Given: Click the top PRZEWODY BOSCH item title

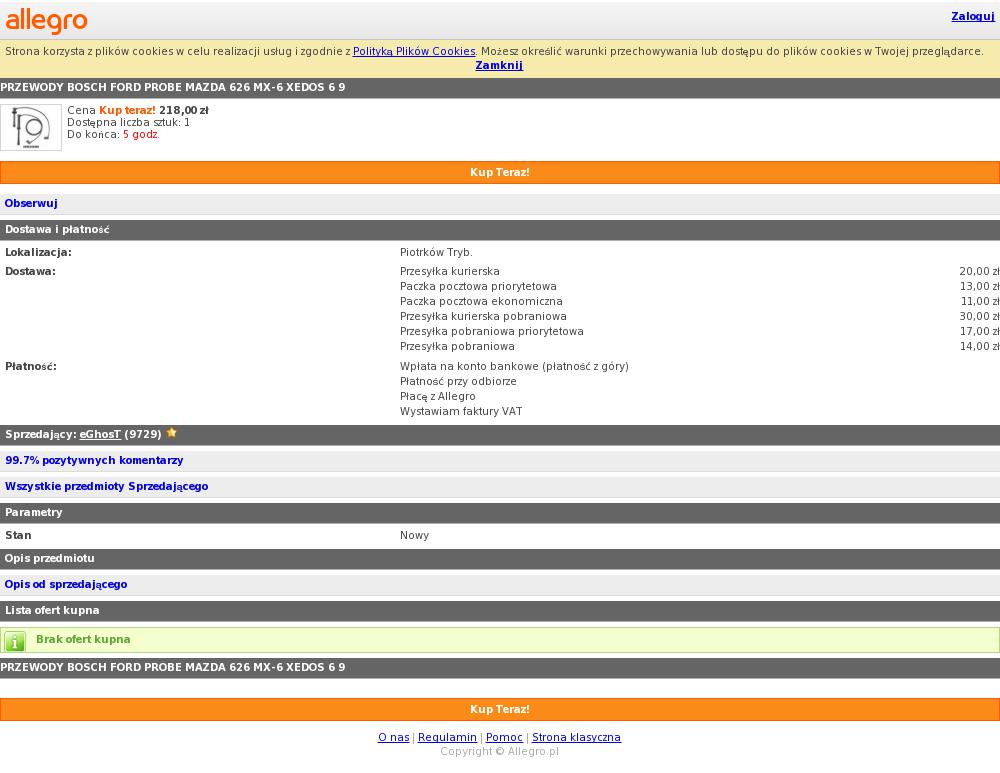Looking at the screenshot, I should [173, 87].
